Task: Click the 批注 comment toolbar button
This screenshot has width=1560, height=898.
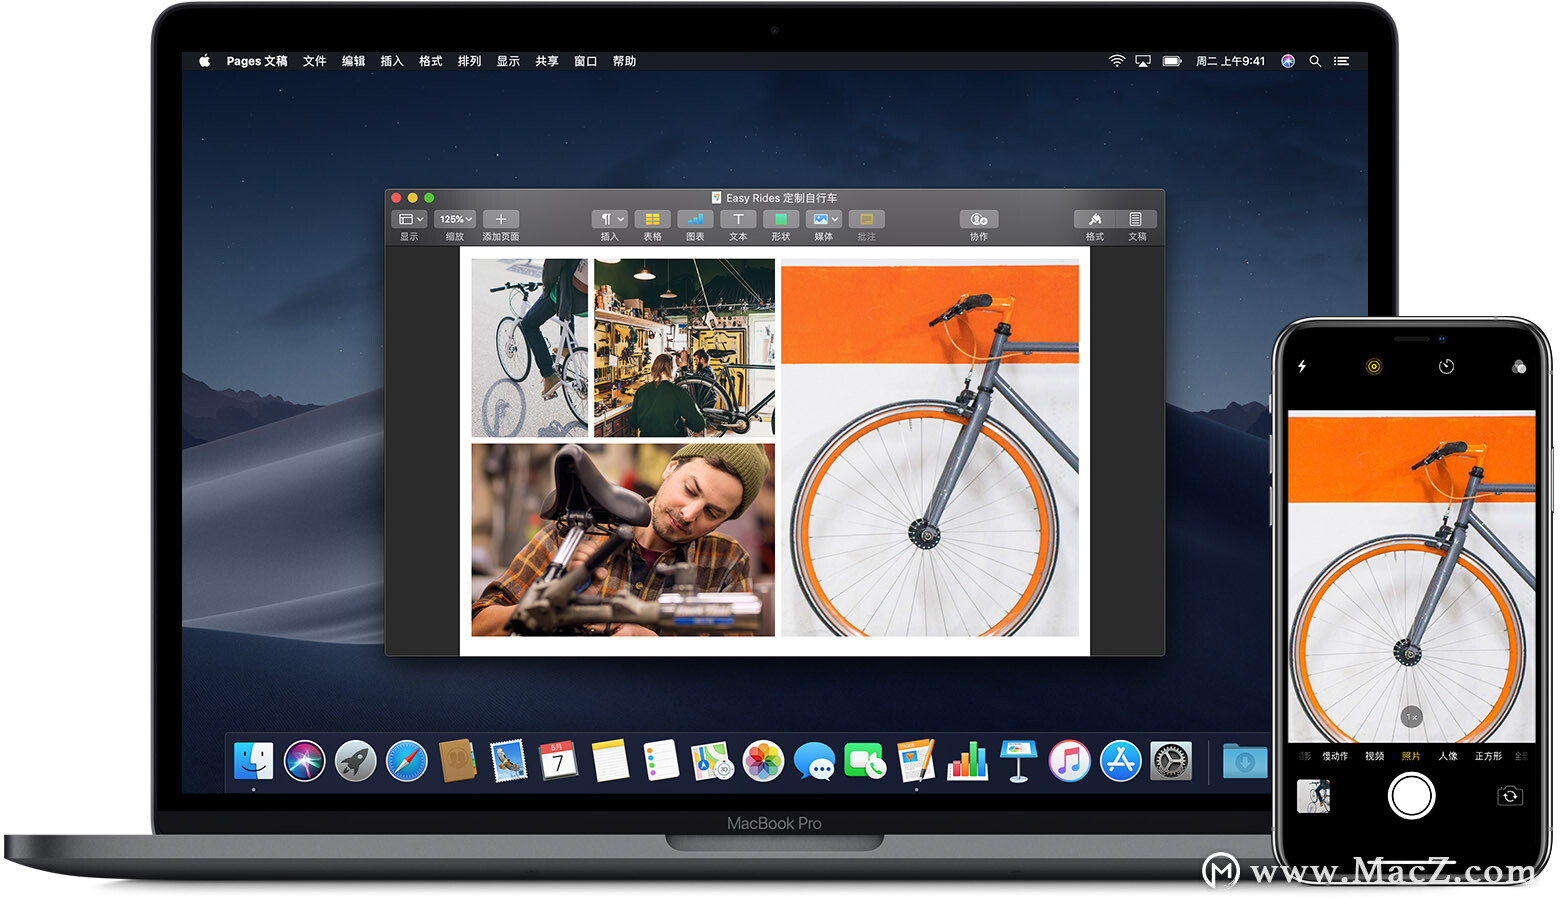Action: (x=867, y=219)
